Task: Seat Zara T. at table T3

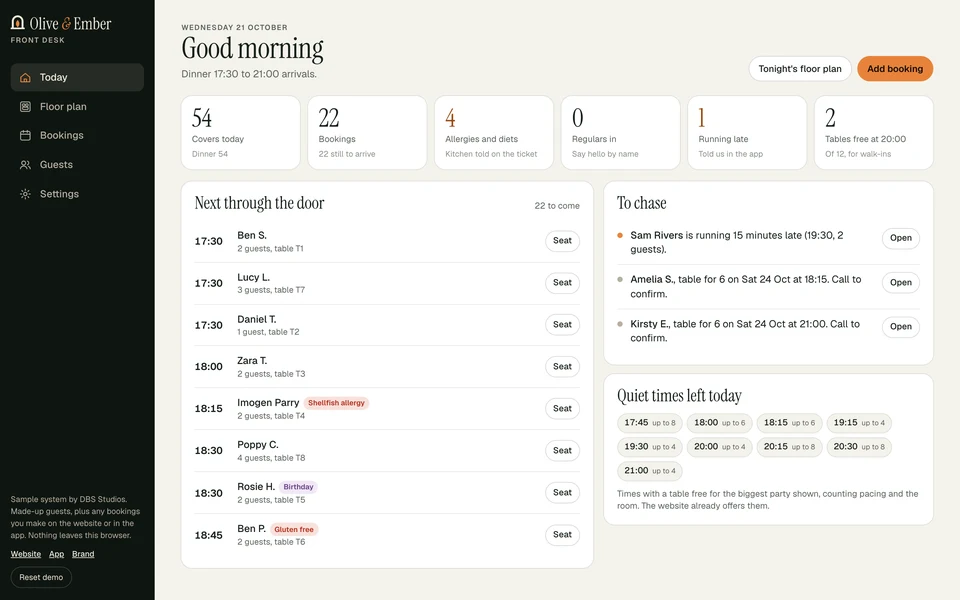Action: pyautogui.click(x=562, y=367)
